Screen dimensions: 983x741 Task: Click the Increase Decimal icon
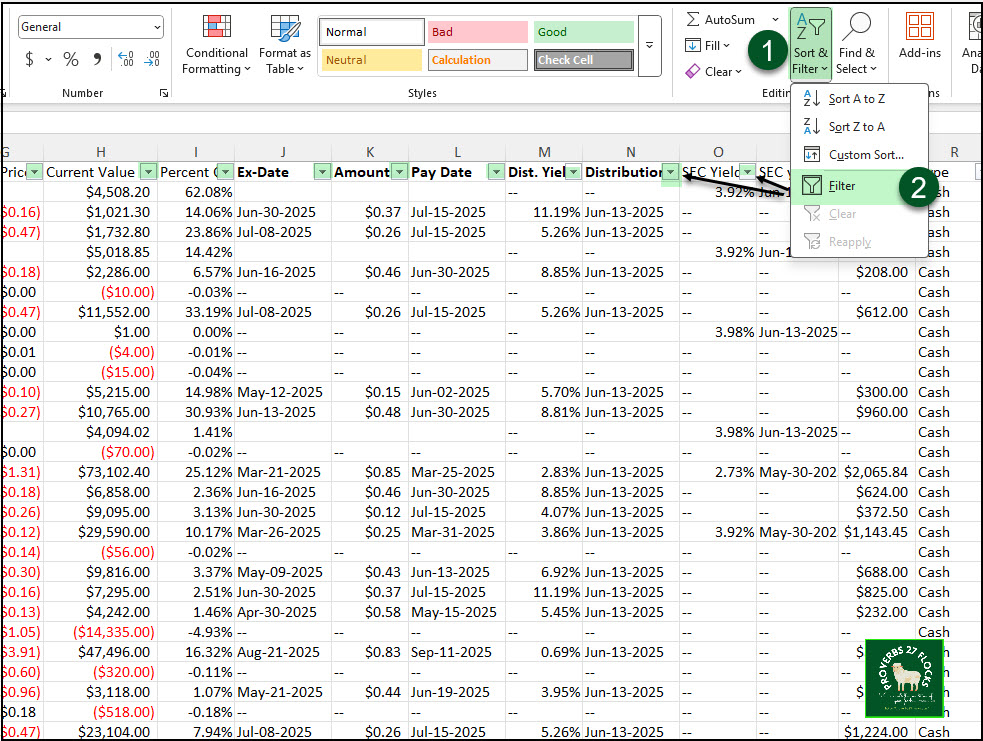tap(126, 60)
